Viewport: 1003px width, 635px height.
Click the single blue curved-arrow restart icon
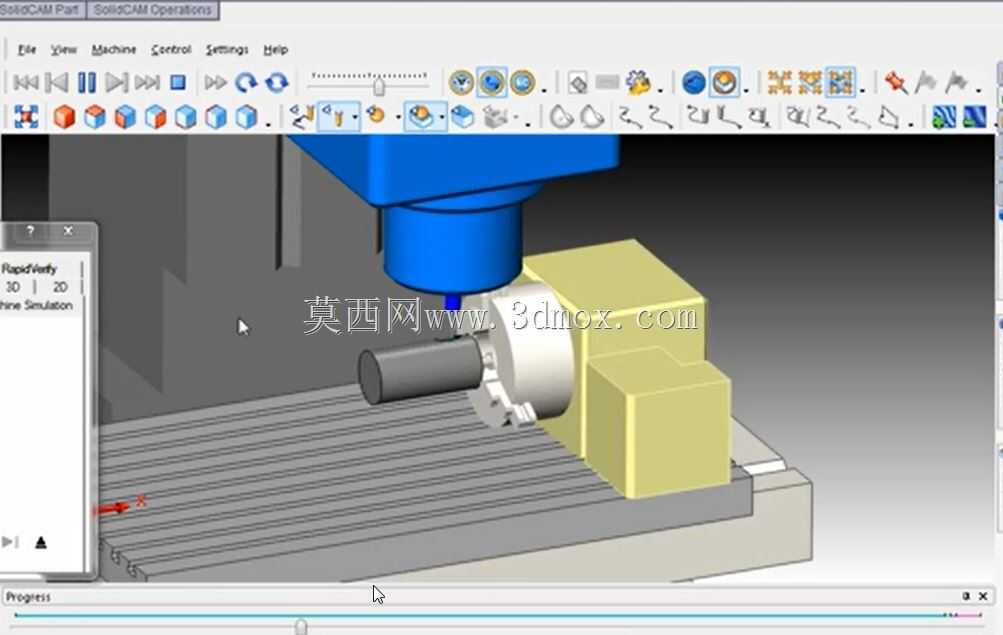point(246,82)
